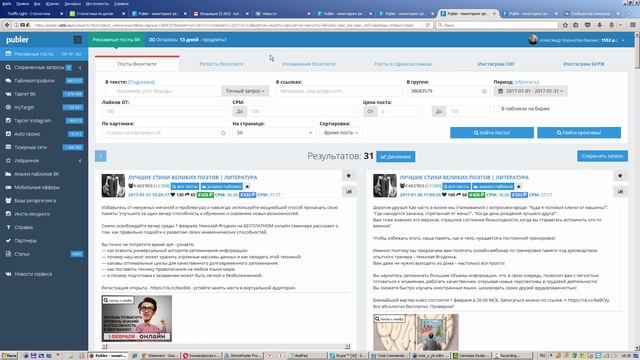Open Таргет Instagram sidebar section
This screenshot has width=640, height=360.
point(44,121)
